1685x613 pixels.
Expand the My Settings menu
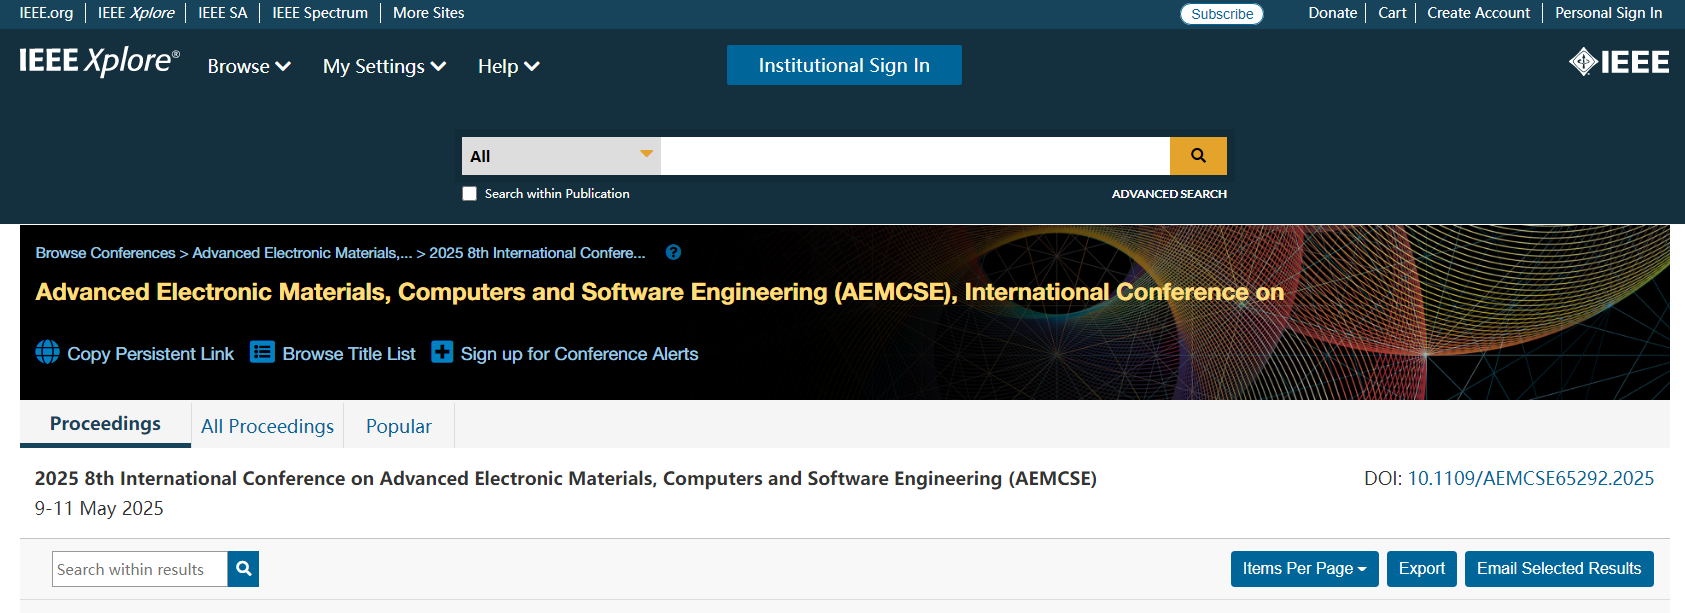pos(384,66)
